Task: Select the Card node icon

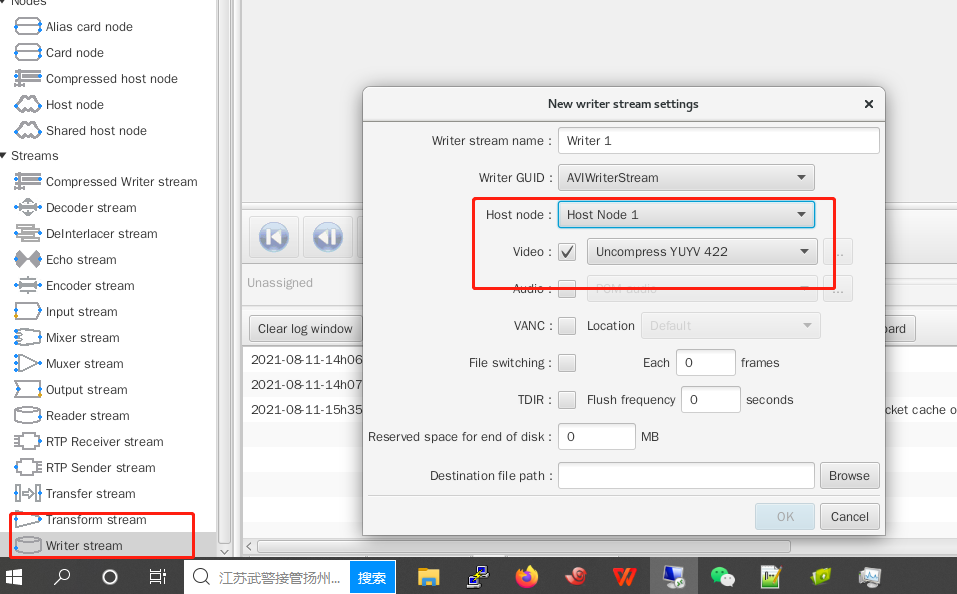Action: pos(27,53)
